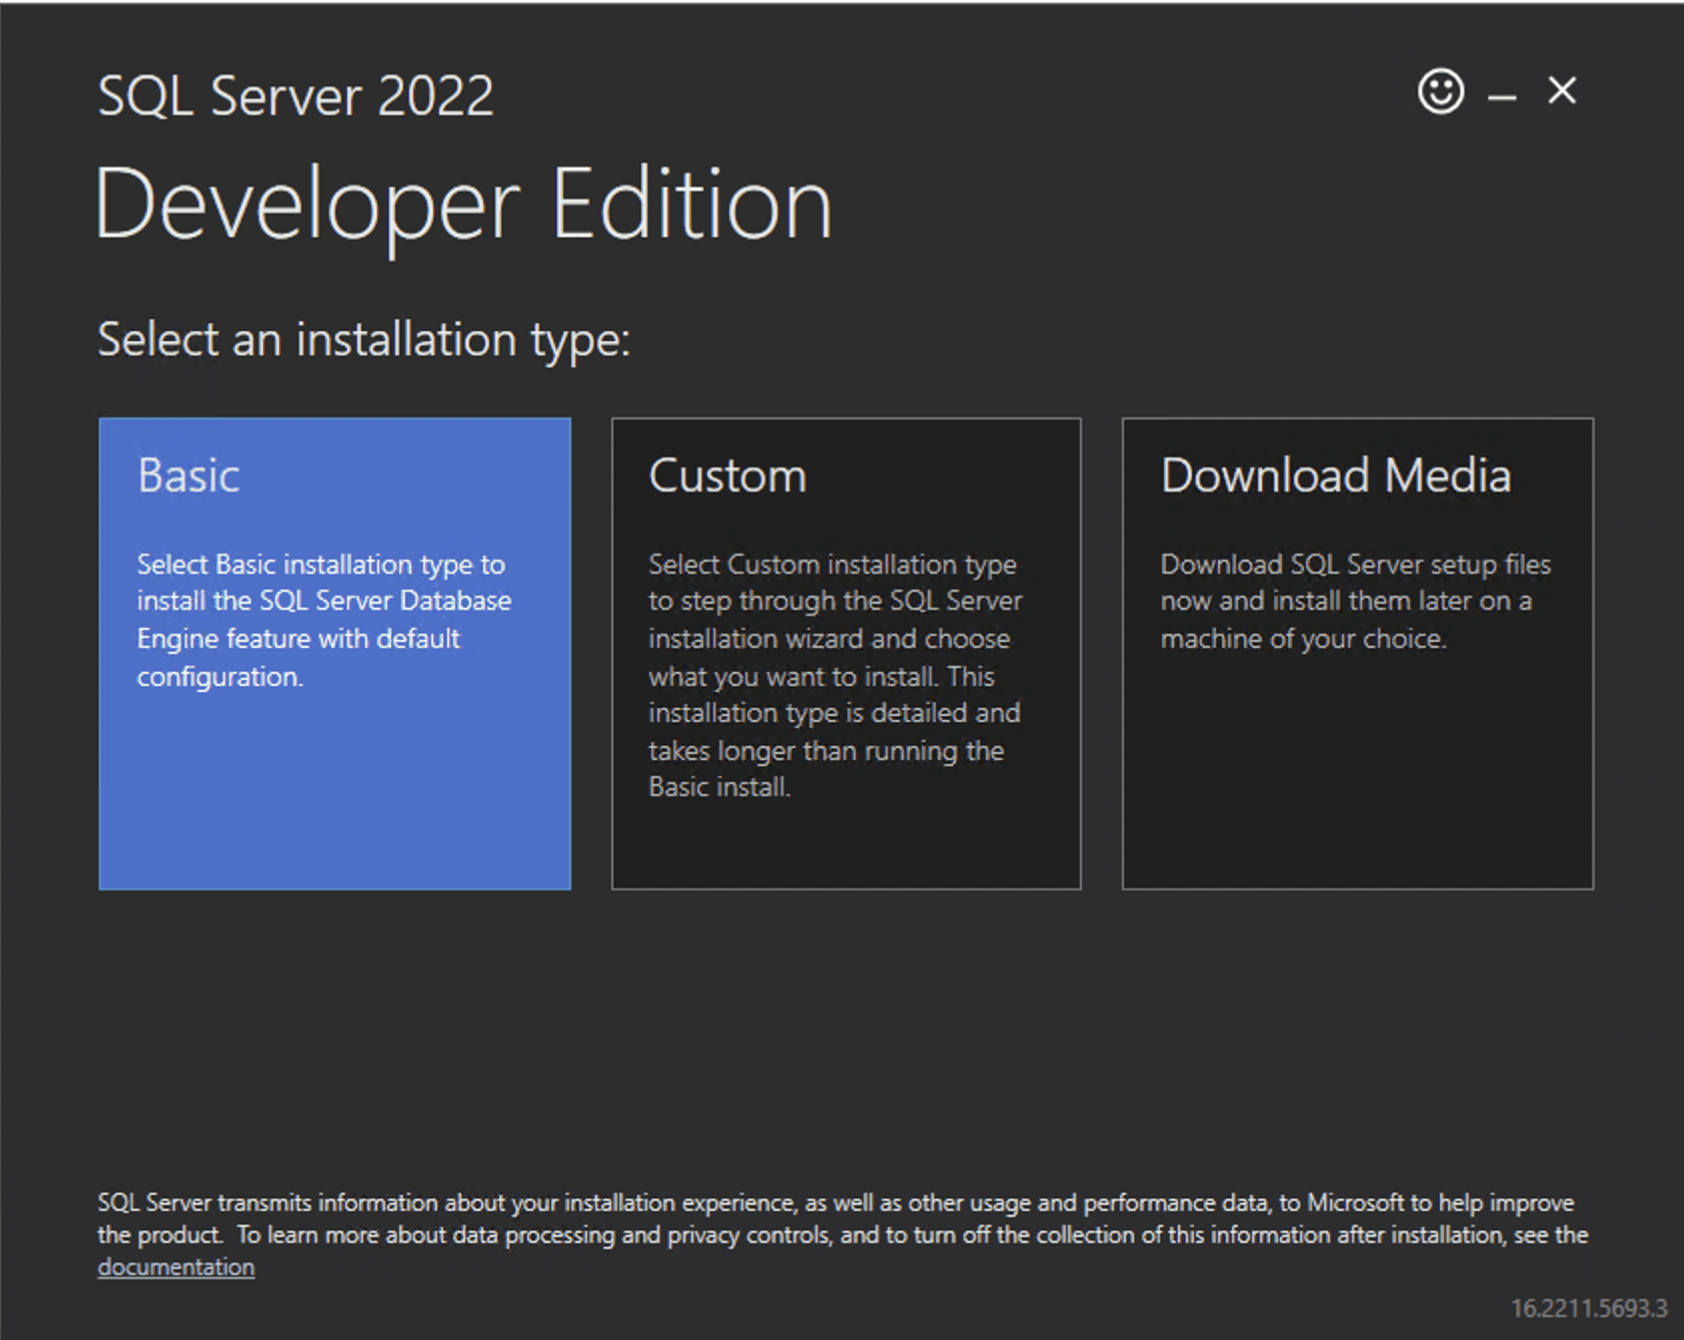Select the Basic installation type tile
Image resolution: width=1684 pixels, height=1340 pixels.
pos(335,653)
